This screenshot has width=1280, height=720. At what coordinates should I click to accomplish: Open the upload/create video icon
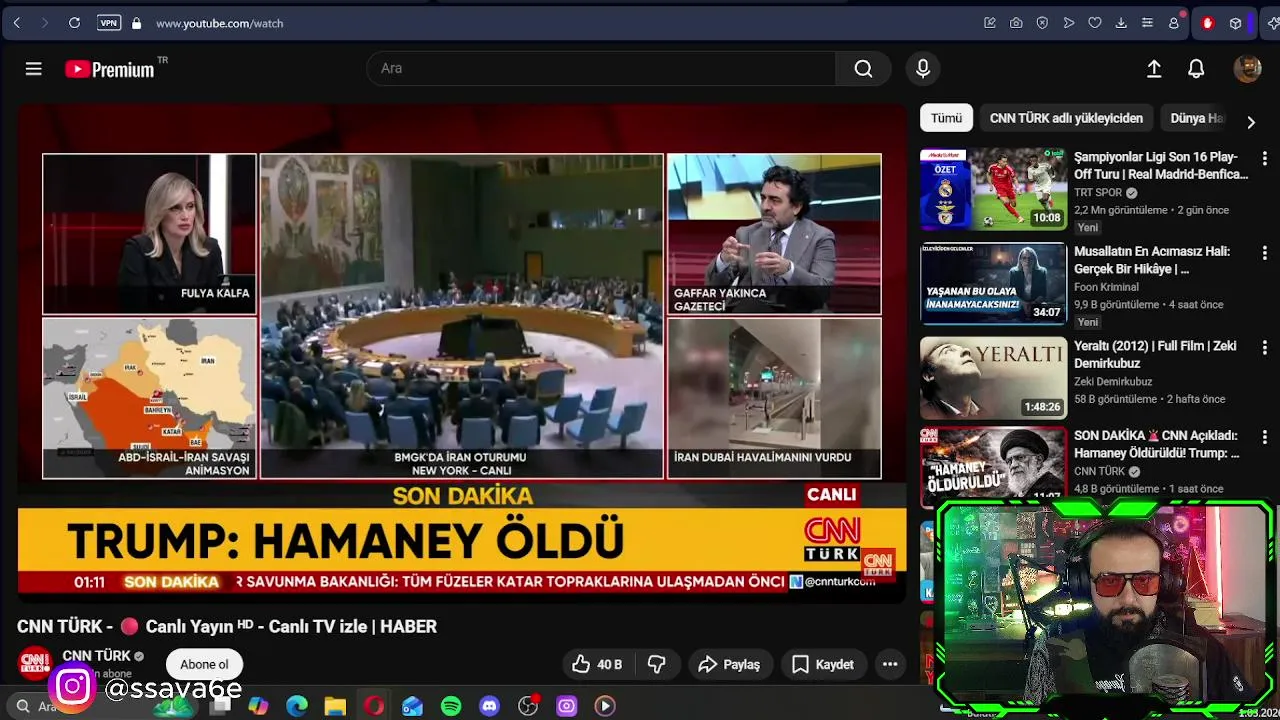(x=1154, y=69)
